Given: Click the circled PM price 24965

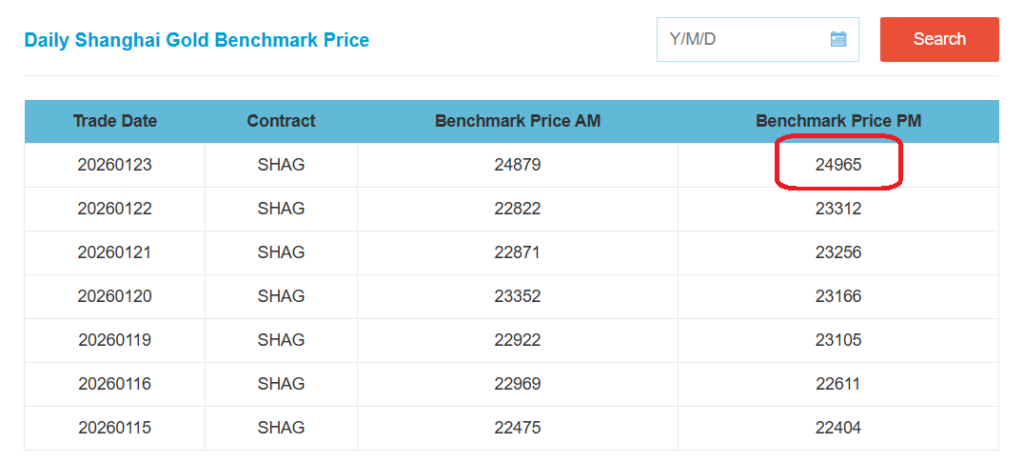Looking at the screenshot, I should (x=838, y=165).
